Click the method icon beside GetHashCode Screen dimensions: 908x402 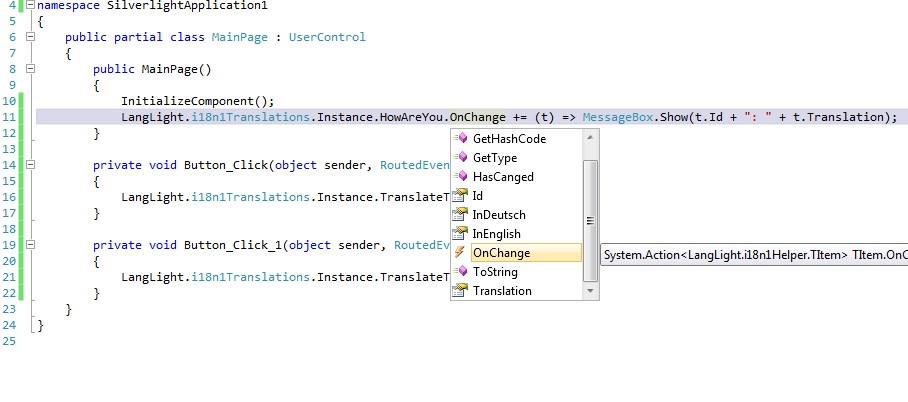(461, 139)
